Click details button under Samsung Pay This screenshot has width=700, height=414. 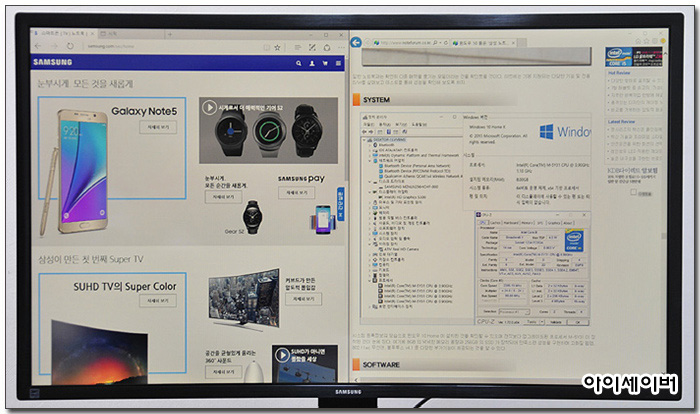296,192
